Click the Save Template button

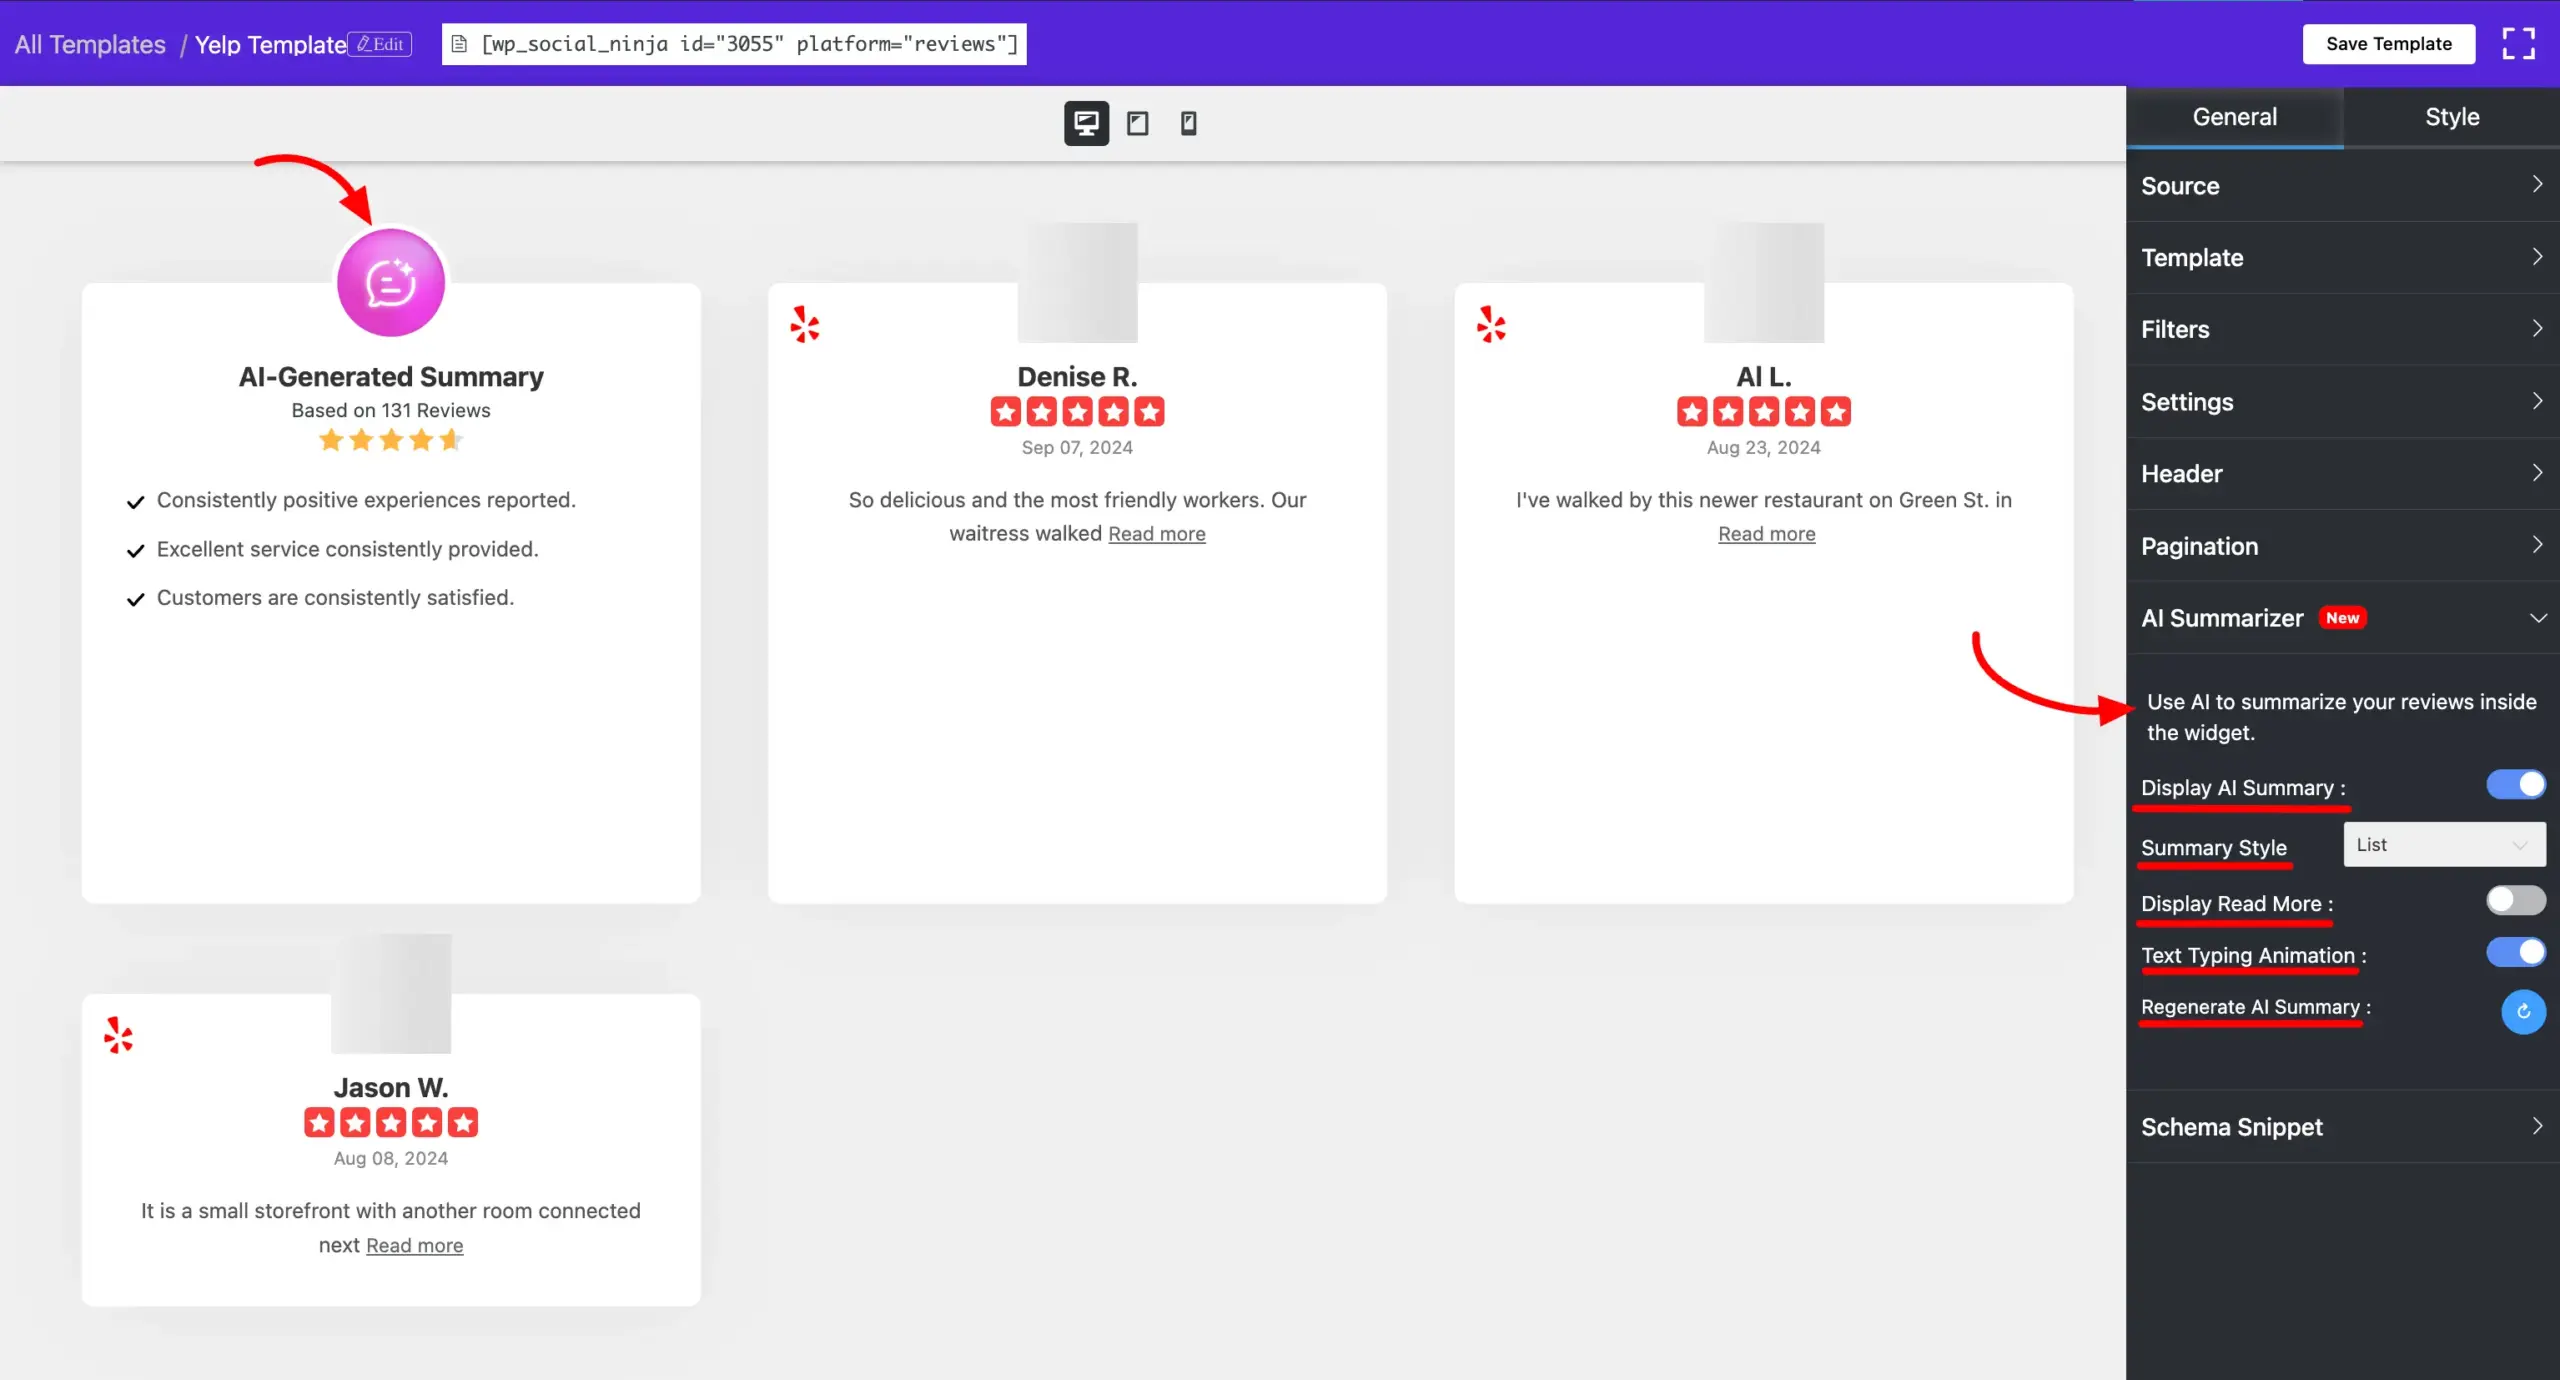(2388, 44)
